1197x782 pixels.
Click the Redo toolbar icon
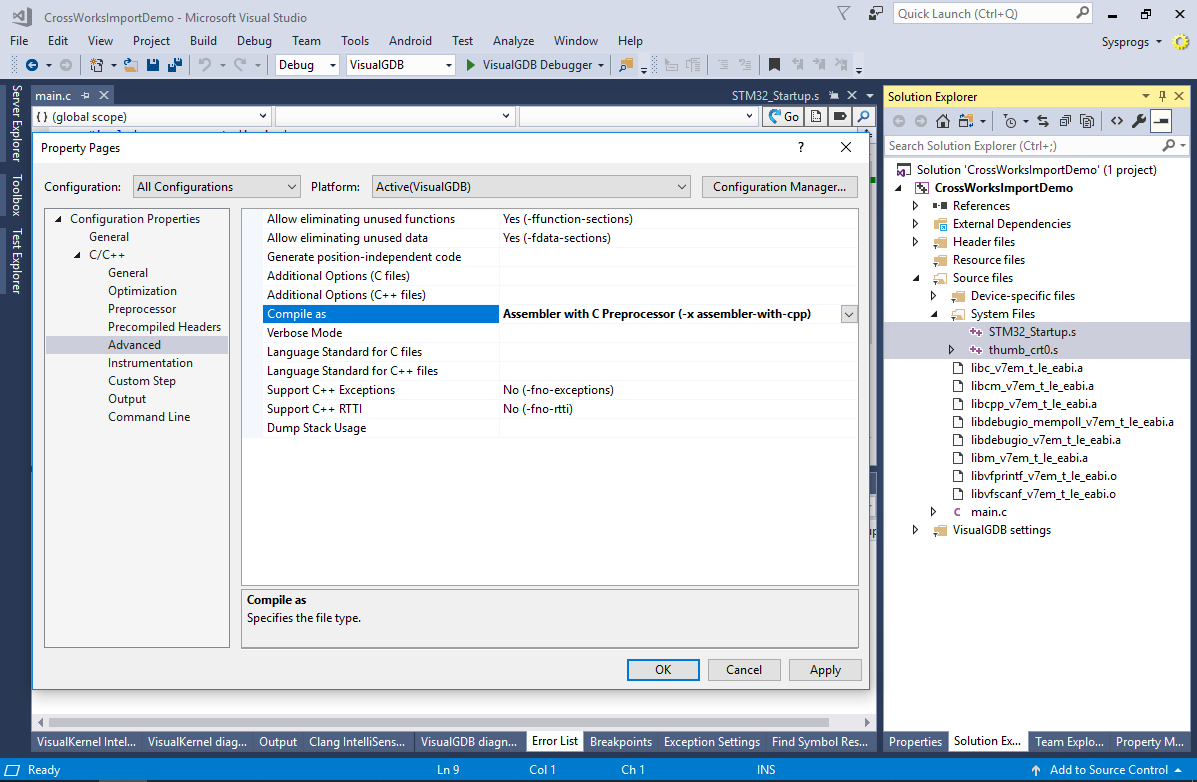[240, 65]
